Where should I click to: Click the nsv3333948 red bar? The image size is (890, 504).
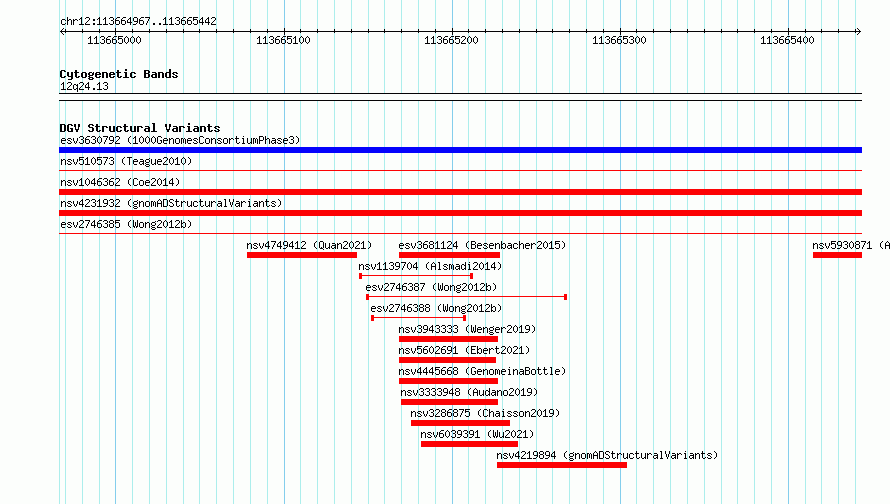pyautogui.click(x=450, y=402)
